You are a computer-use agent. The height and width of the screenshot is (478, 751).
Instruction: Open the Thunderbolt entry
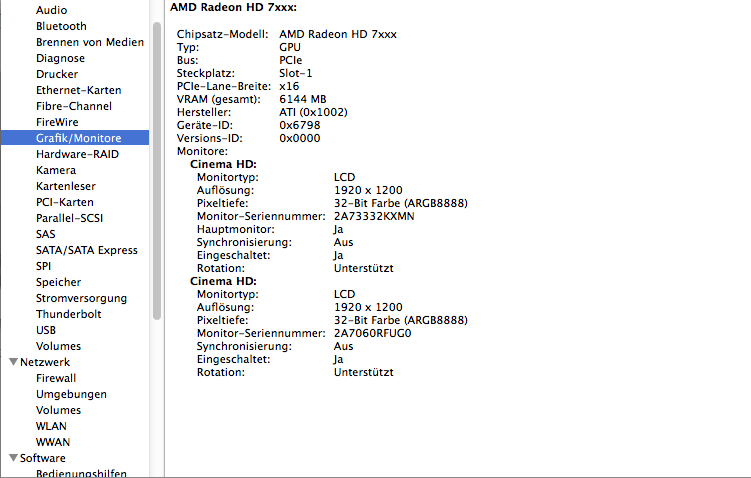(68, 314)
